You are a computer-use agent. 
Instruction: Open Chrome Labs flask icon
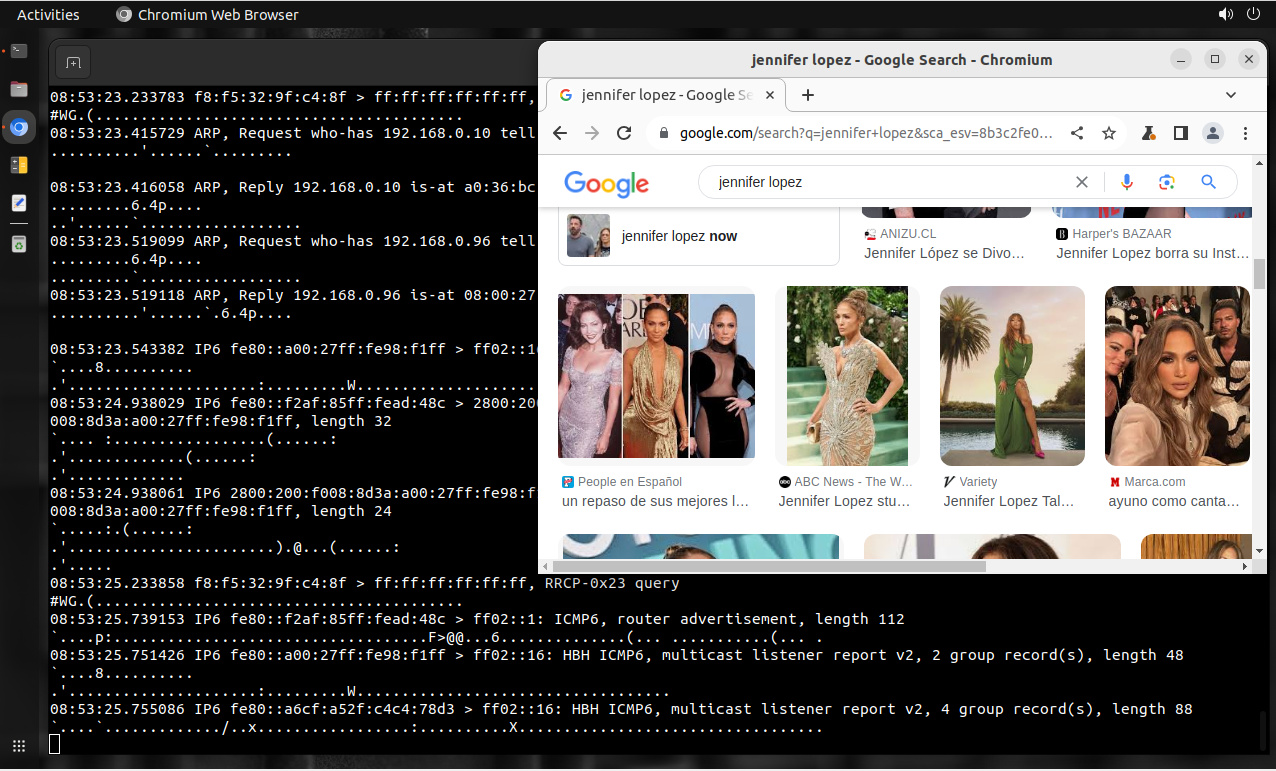pos(1149,133)
